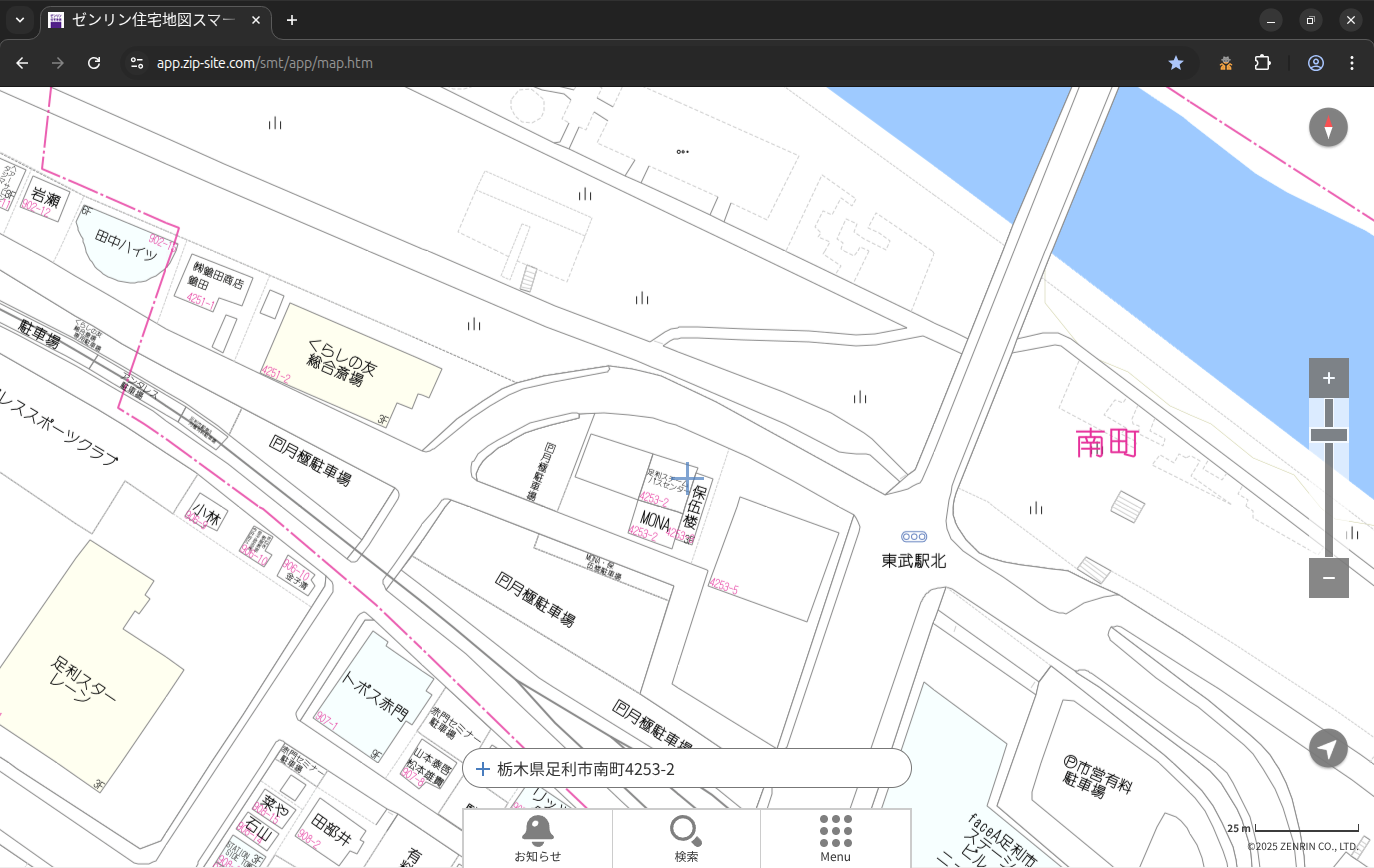Open Chrome three-dot menu

pos(1352,63)
